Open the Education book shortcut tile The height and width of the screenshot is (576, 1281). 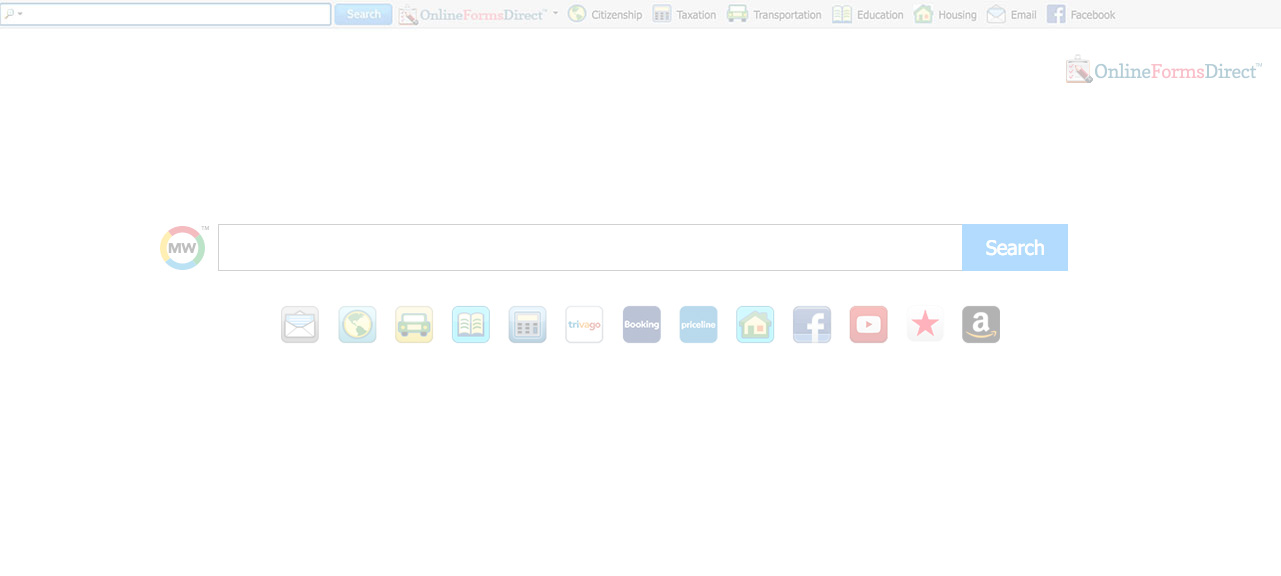pyautogui.click(x=471, y=325)
